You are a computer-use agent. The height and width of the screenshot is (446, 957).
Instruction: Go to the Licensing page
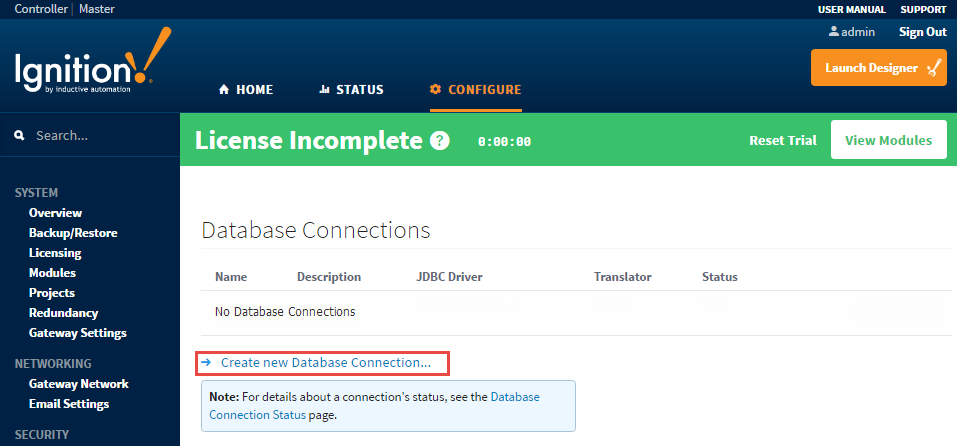coord(55,253)
